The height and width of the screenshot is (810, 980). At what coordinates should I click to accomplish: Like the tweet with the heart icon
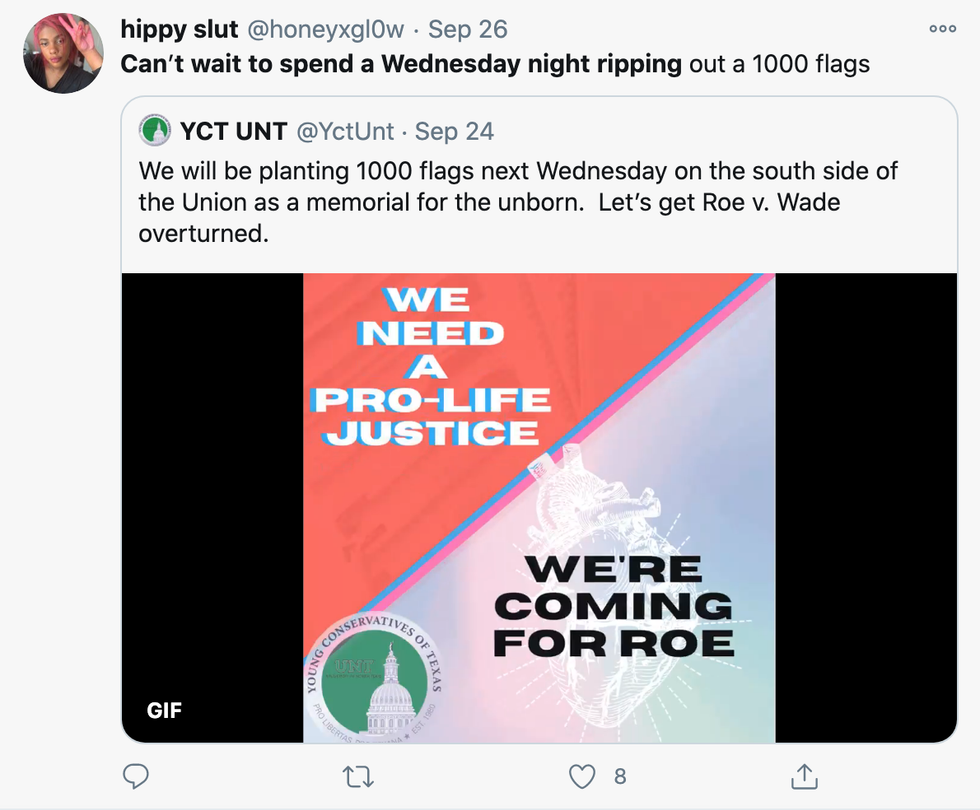coord(580,776)
